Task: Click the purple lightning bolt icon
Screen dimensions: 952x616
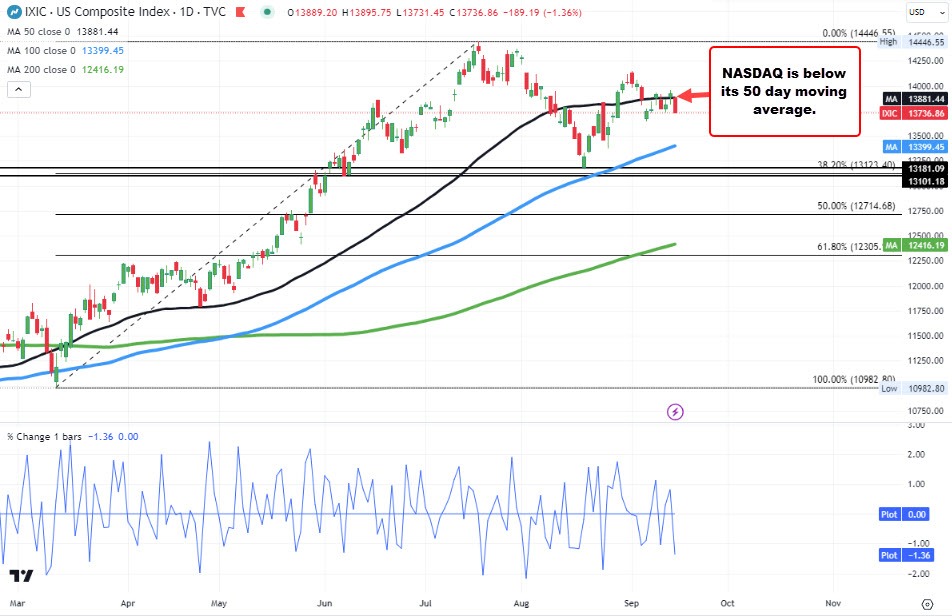Action: (x=675, y=412)
